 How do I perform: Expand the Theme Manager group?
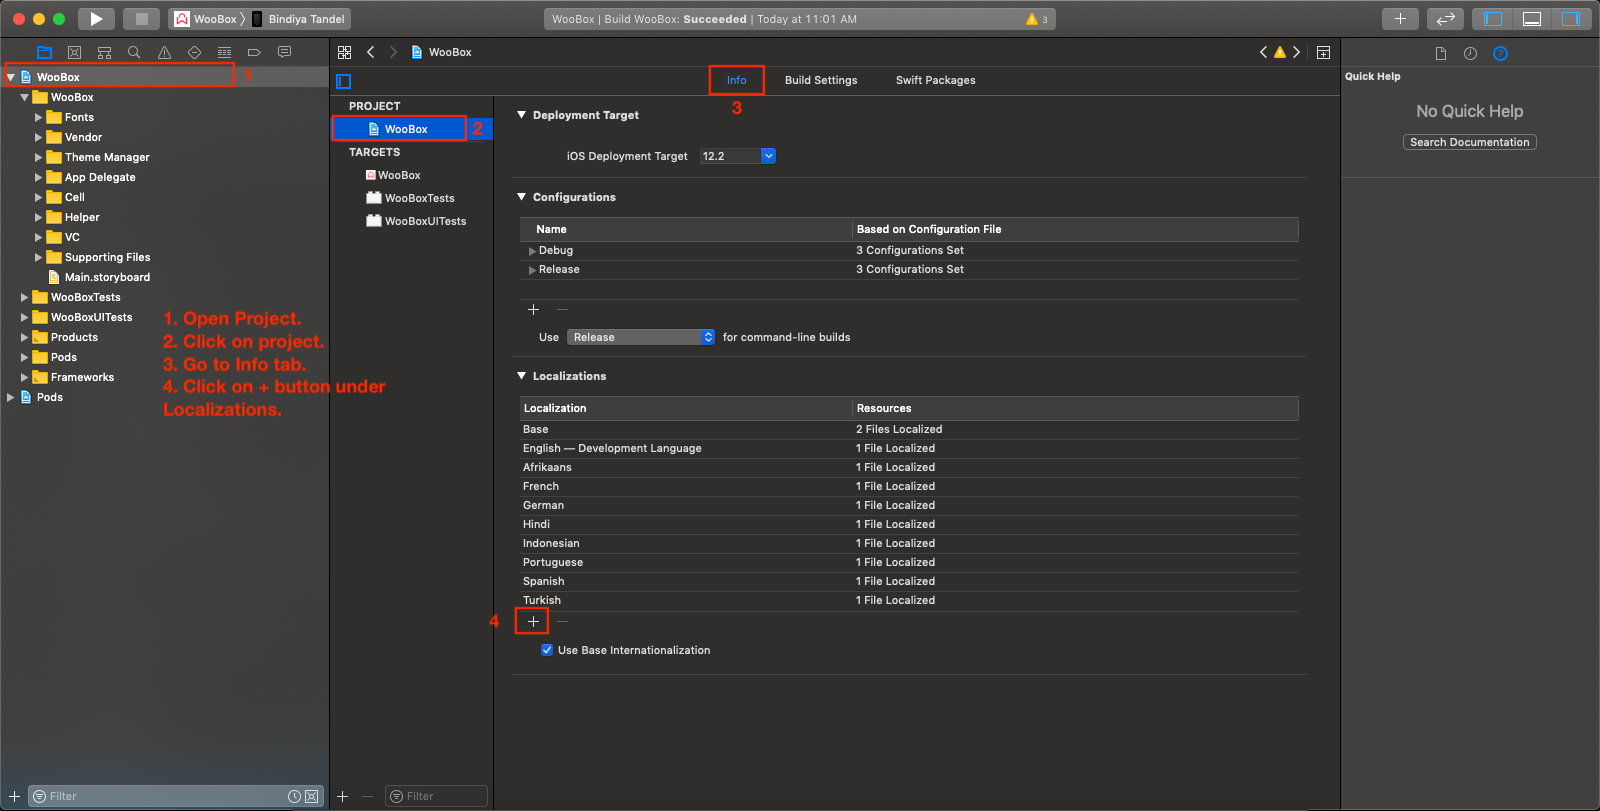38,157
